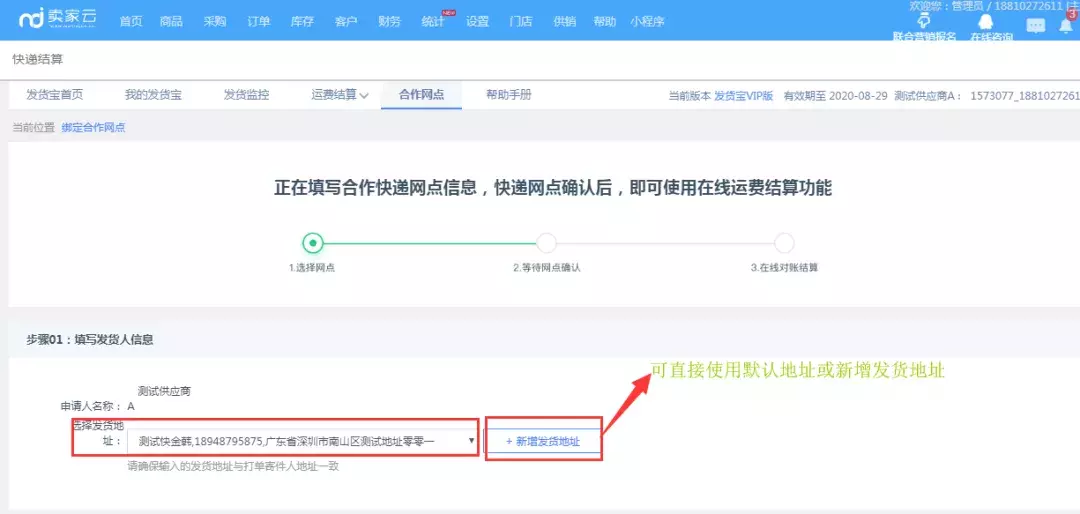Click the 卖家云 logo
Screen dimensions: 1080x514
pos(58,19)
